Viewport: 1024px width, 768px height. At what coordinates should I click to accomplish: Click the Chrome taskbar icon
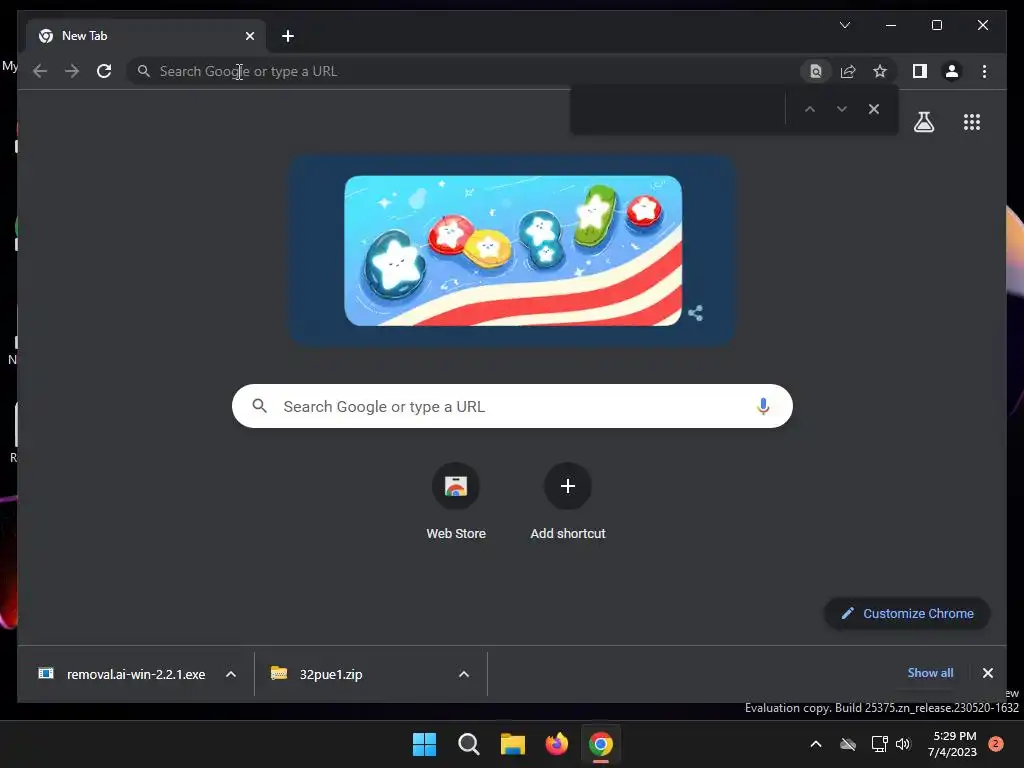pos(601,744)
